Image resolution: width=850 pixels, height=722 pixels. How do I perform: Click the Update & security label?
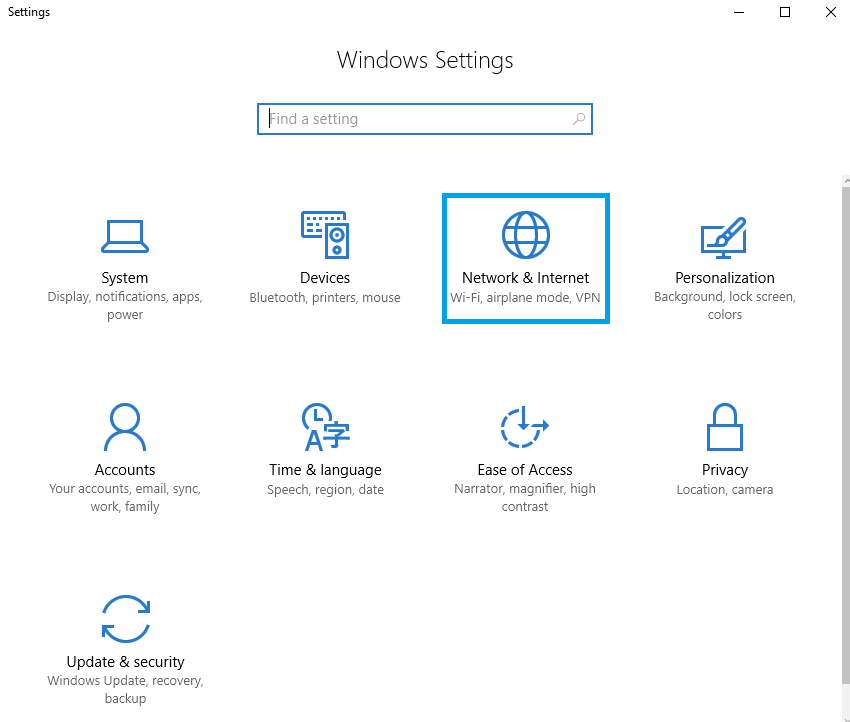click(x=125, y=662)
